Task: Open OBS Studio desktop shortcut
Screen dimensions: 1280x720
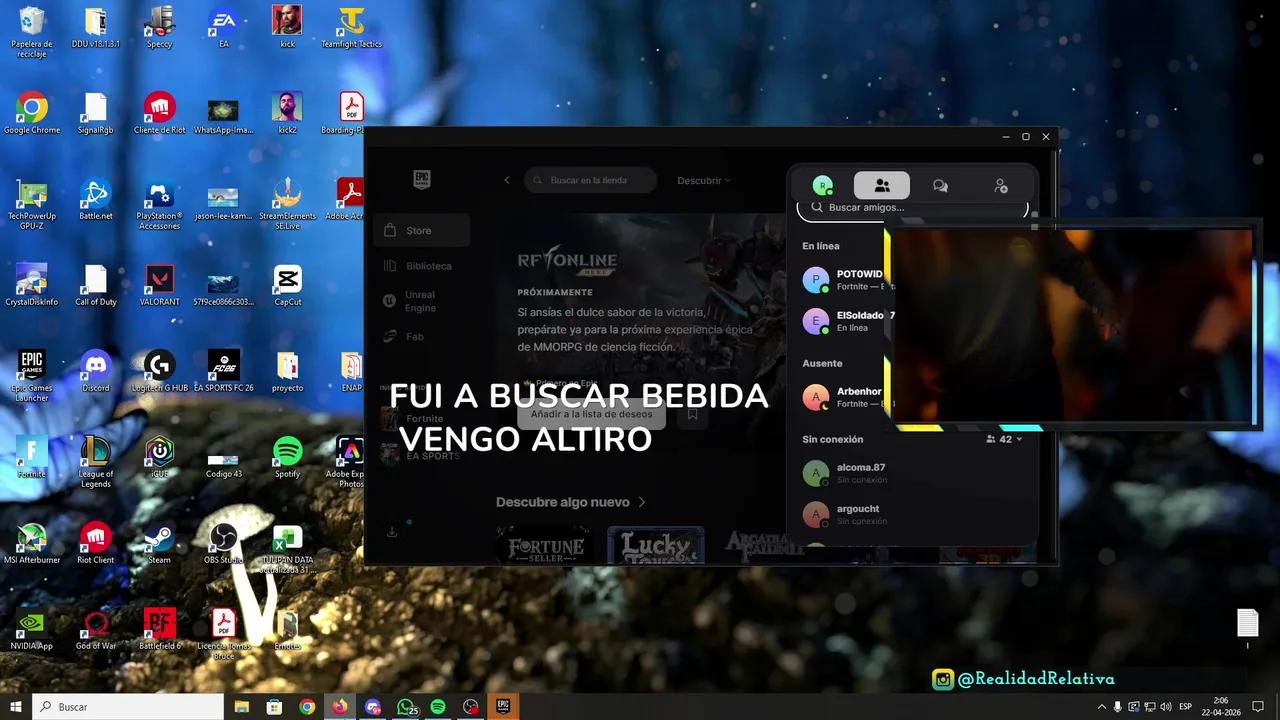Action: 223,538
